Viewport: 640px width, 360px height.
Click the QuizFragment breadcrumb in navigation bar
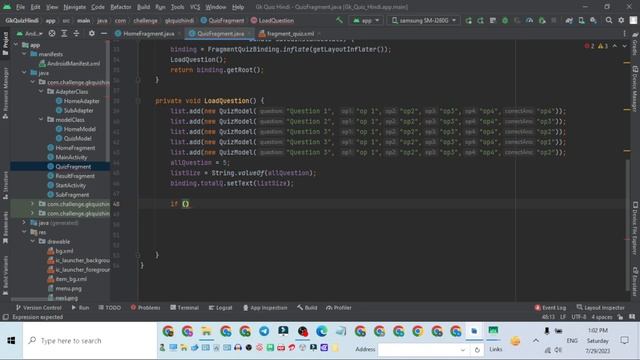tap(222, 20)
